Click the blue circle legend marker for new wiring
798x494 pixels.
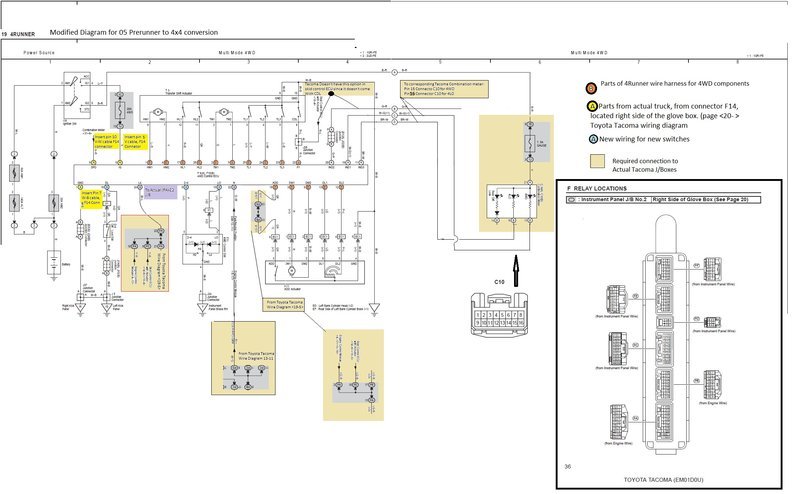pos(593,139)
